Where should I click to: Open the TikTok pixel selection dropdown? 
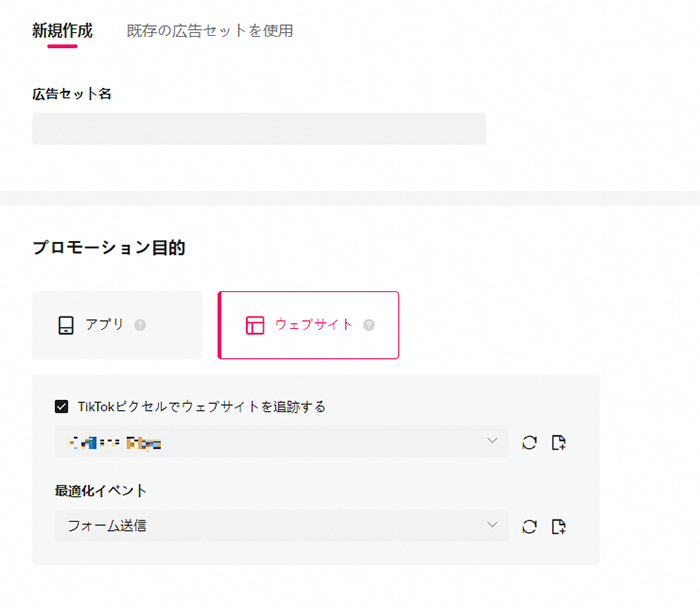pyautogui.click(x=281, y=442)
